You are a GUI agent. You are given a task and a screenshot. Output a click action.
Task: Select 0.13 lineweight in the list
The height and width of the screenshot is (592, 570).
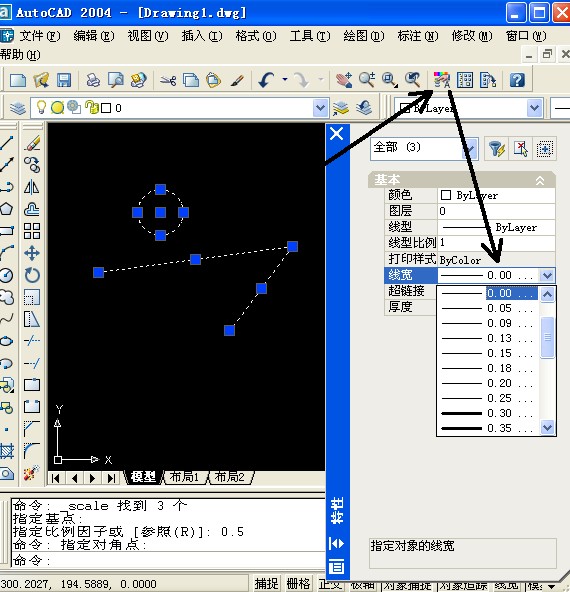pyautogui.click(x=488, y=338)
